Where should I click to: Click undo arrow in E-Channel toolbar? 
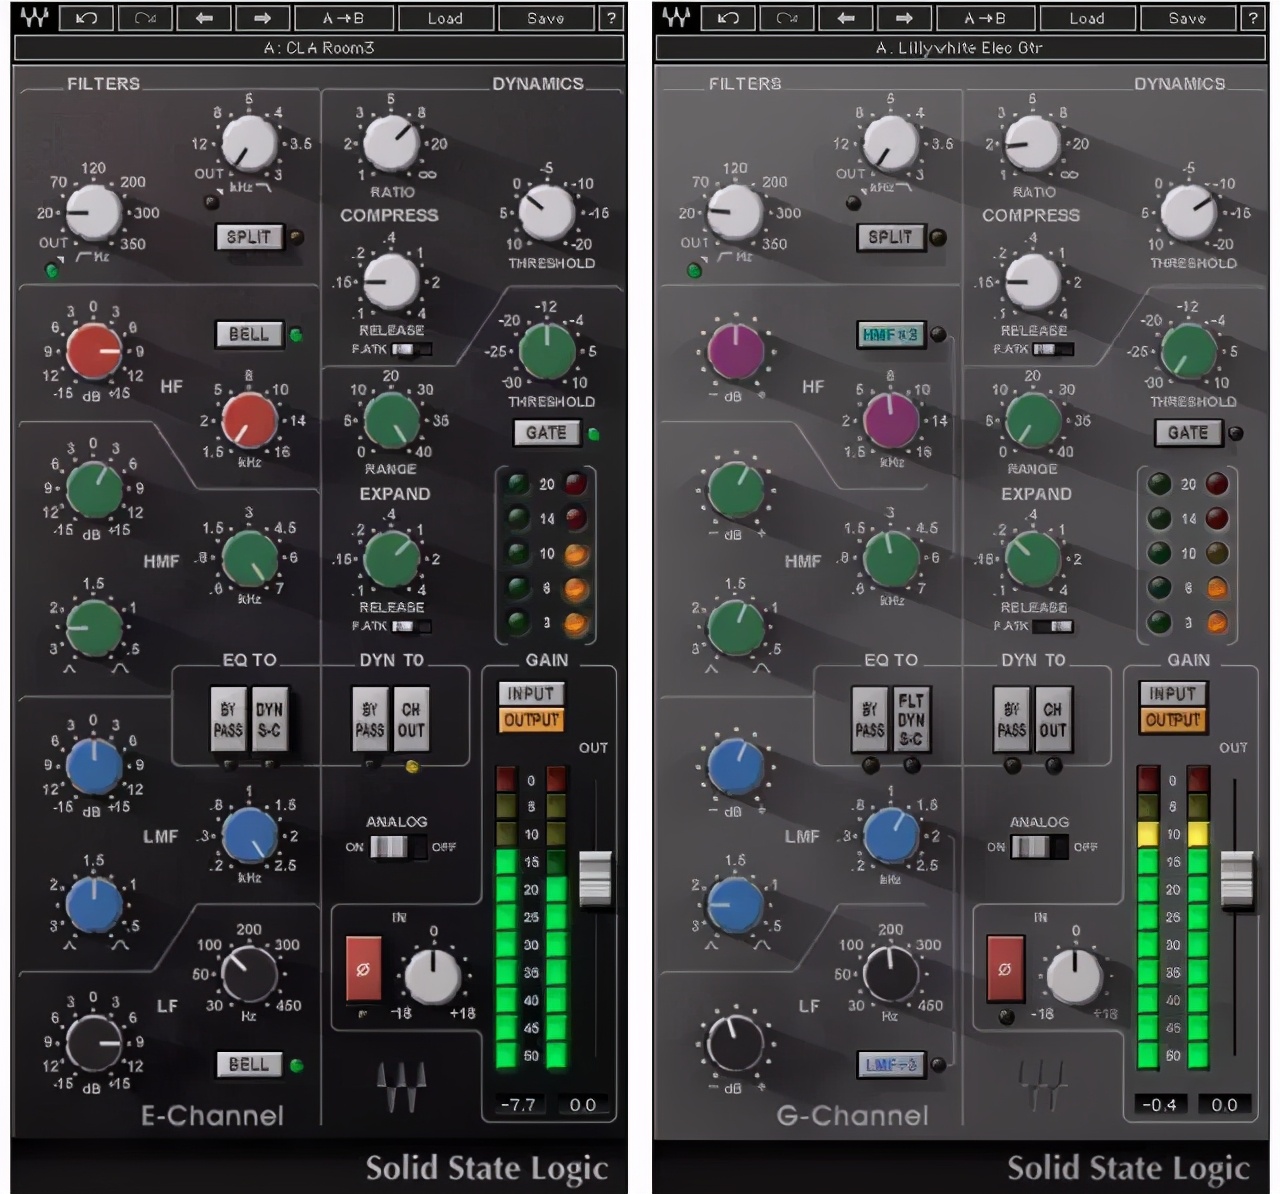[x=86, y=18]
